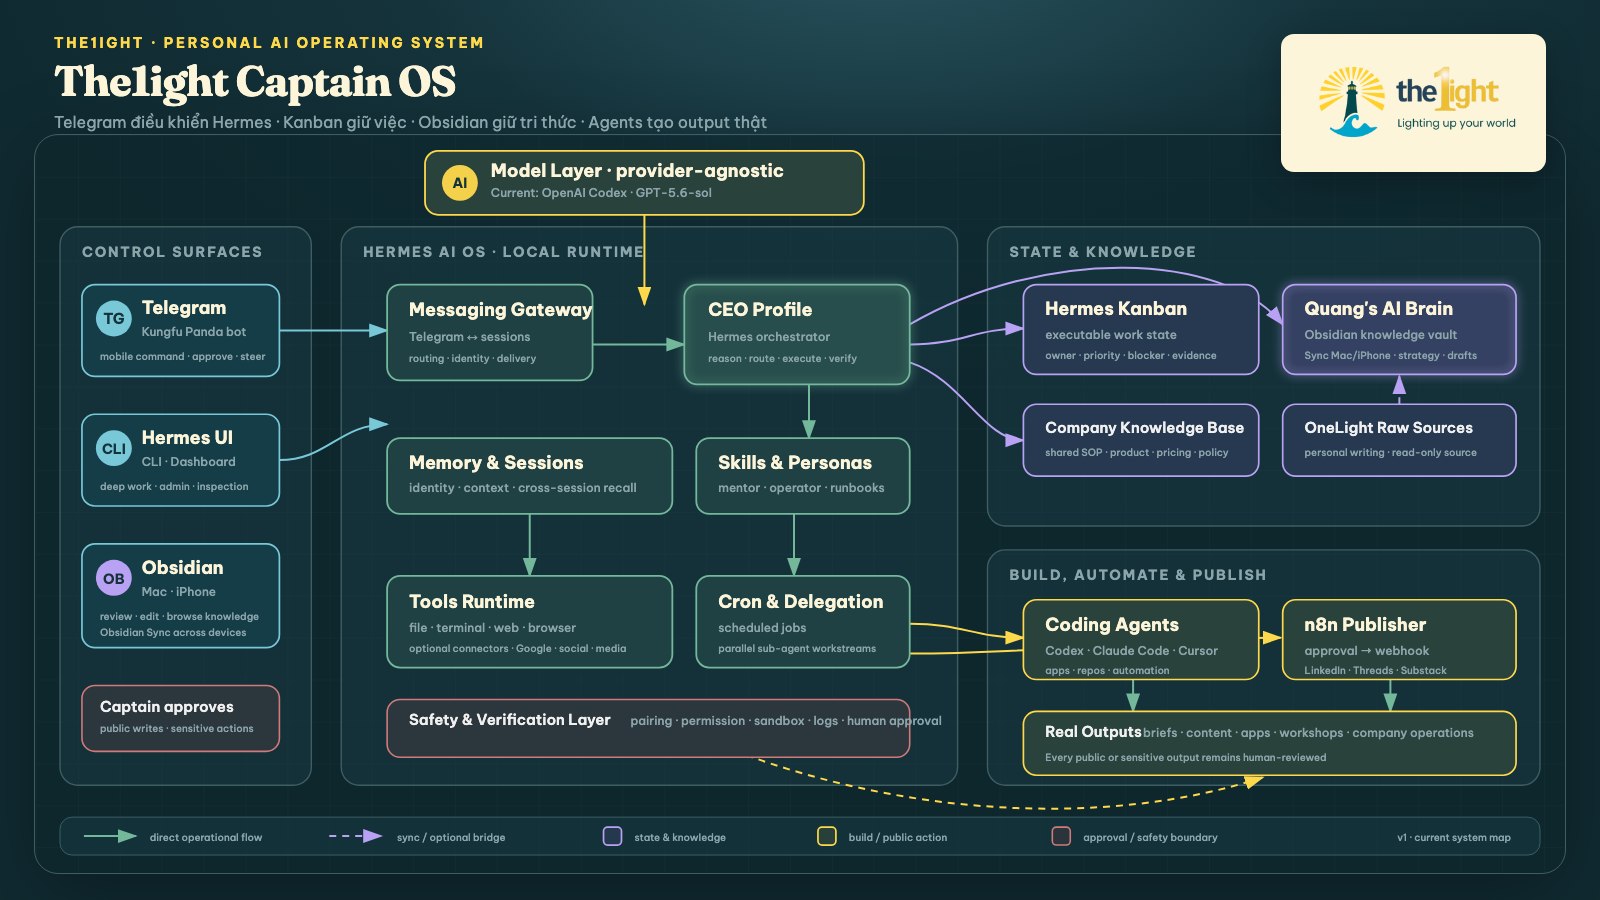Click the Cron & Delegation heading

(800, 602)
